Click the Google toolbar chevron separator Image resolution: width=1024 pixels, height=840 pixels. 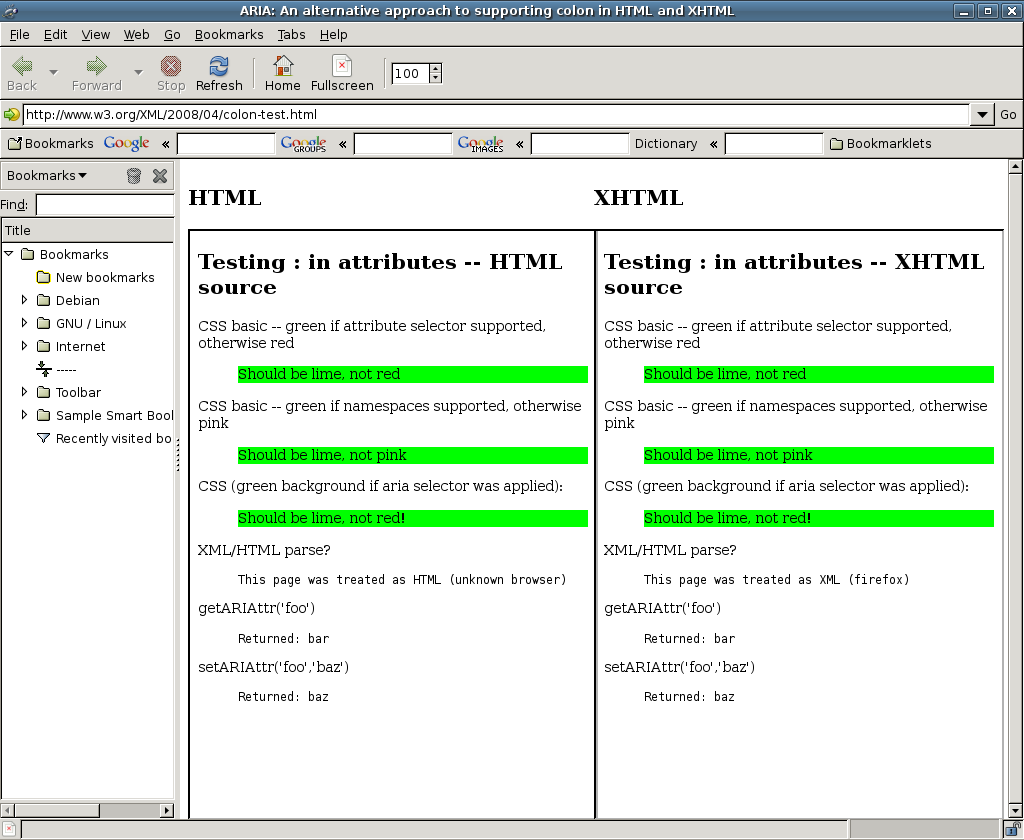pos(165,144)
